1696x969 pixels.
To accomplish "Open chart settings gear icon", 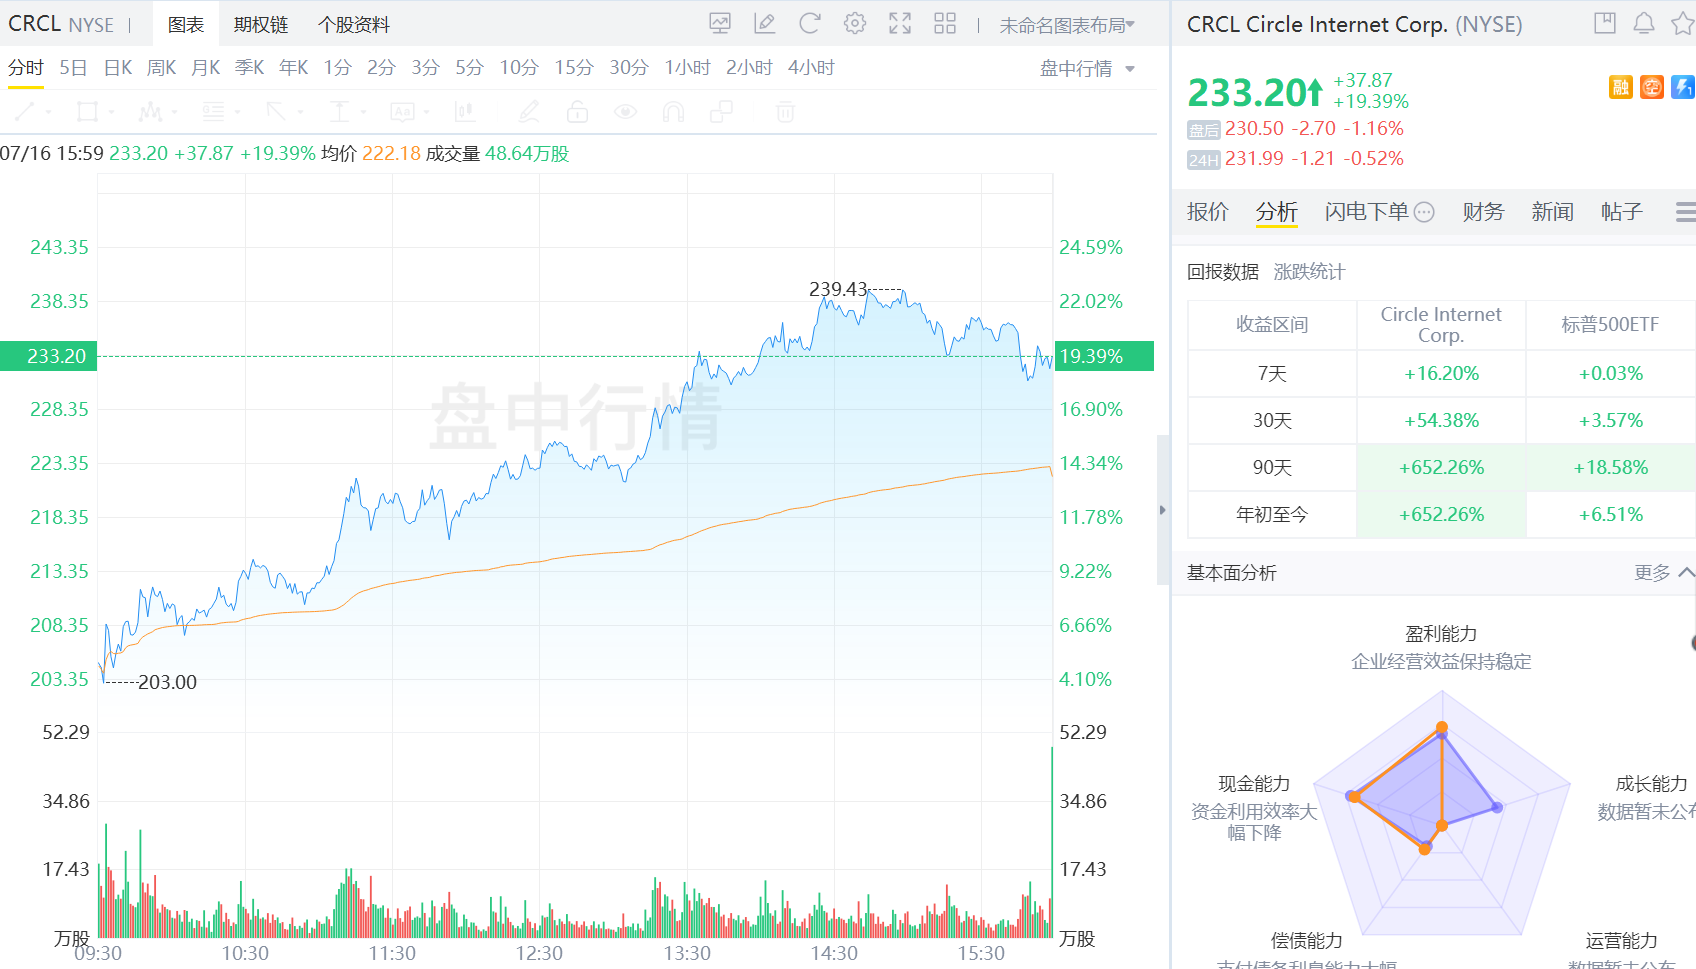I will pos(855,23).
